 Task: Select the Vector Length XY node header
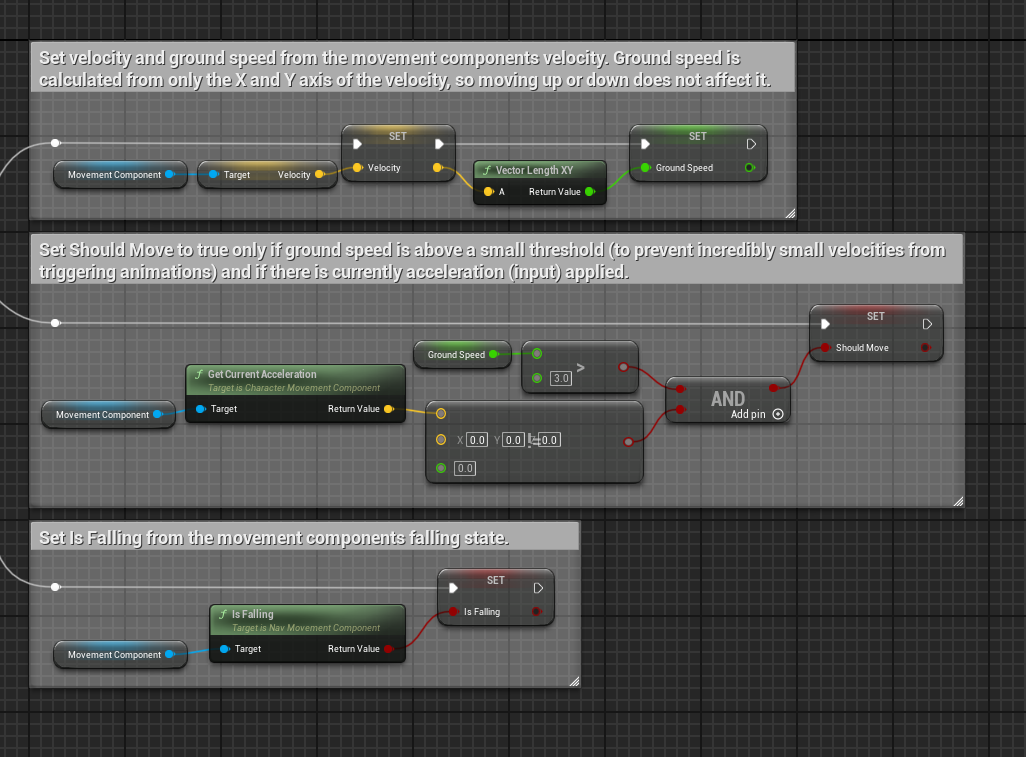[x=540, y=170]
